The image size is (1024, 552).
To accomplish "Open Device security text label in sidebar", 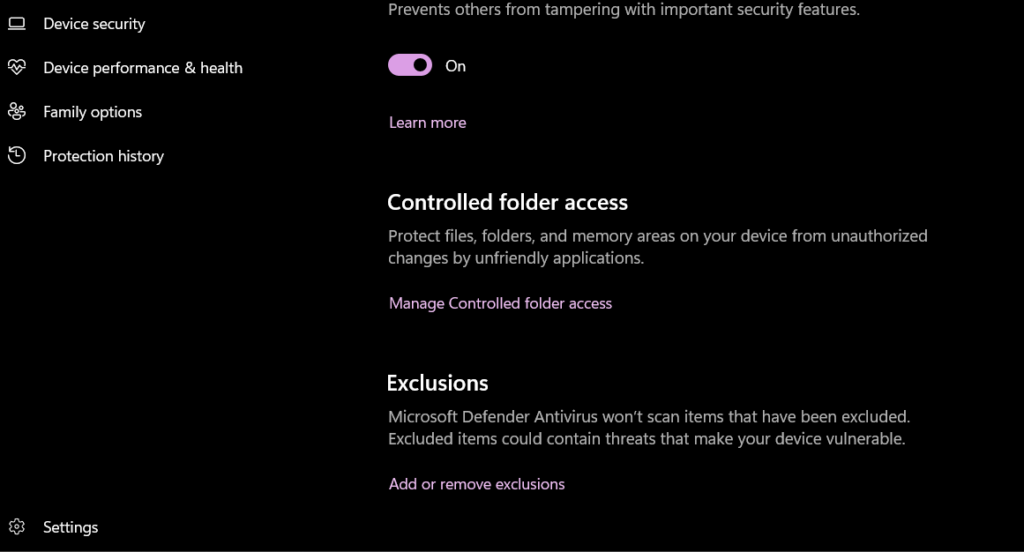I will (94, 24).
